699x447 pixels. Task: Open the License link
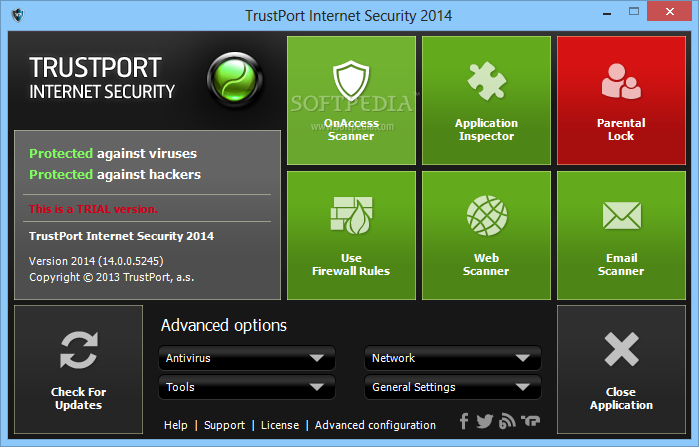pyautogui.click(x=280, y=425)
